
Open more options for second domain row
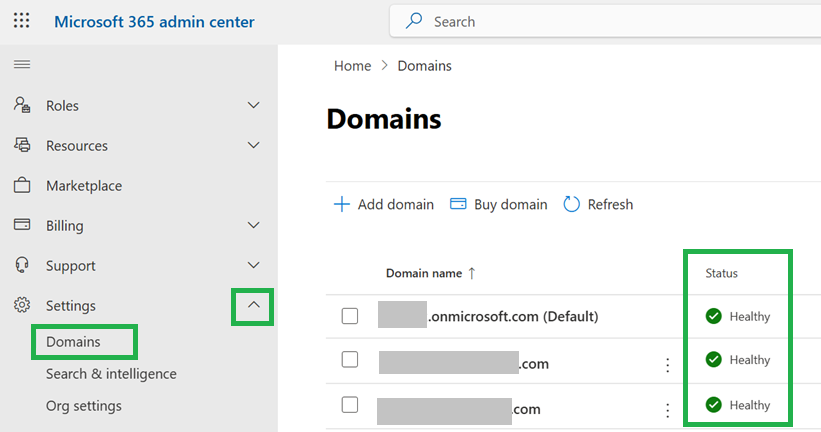[x=668, y=365]
